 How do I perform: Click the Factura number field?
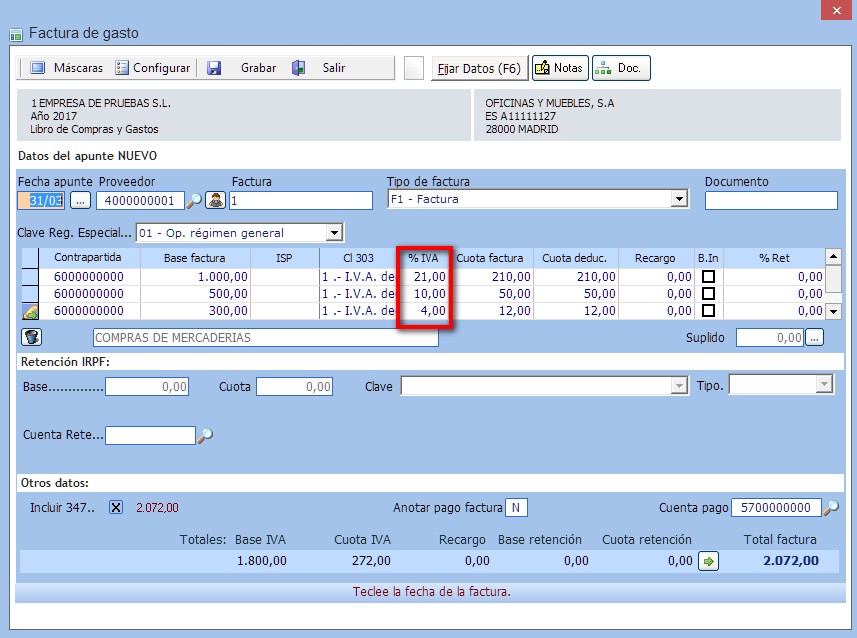301,201
